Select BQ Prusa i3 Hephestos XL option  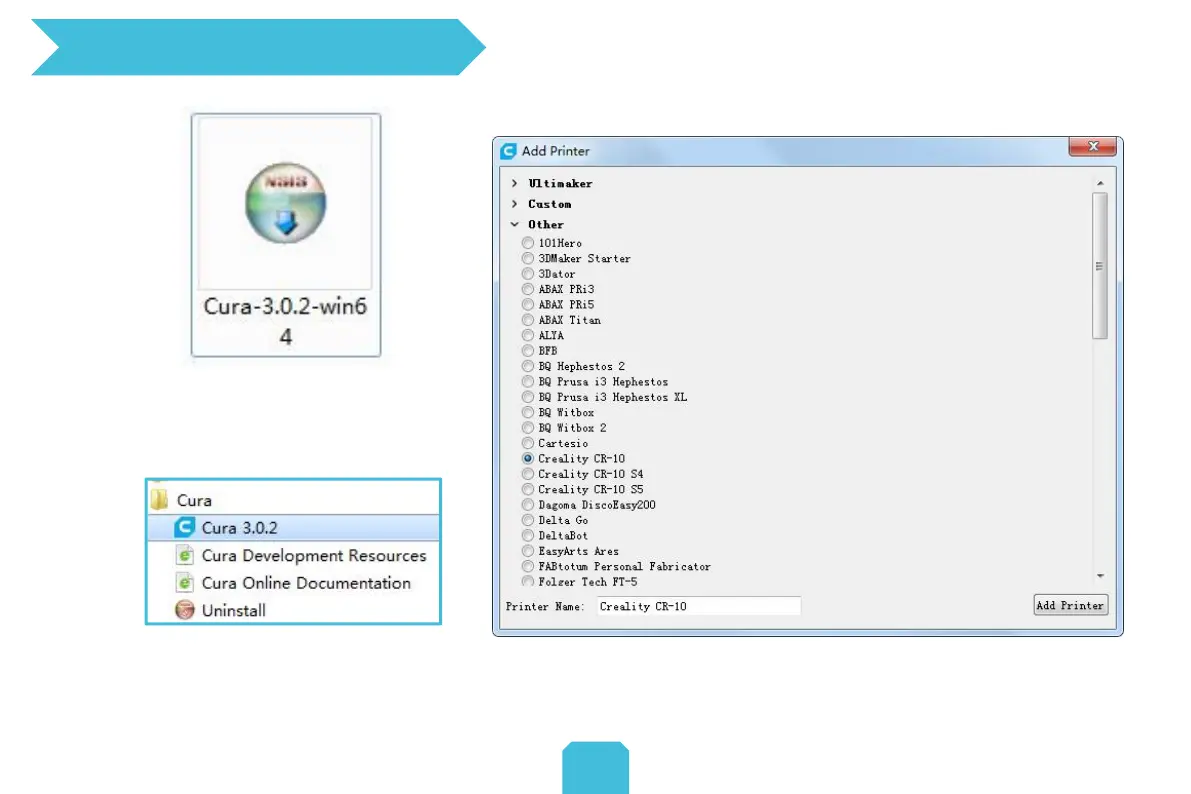click(528, 397)
